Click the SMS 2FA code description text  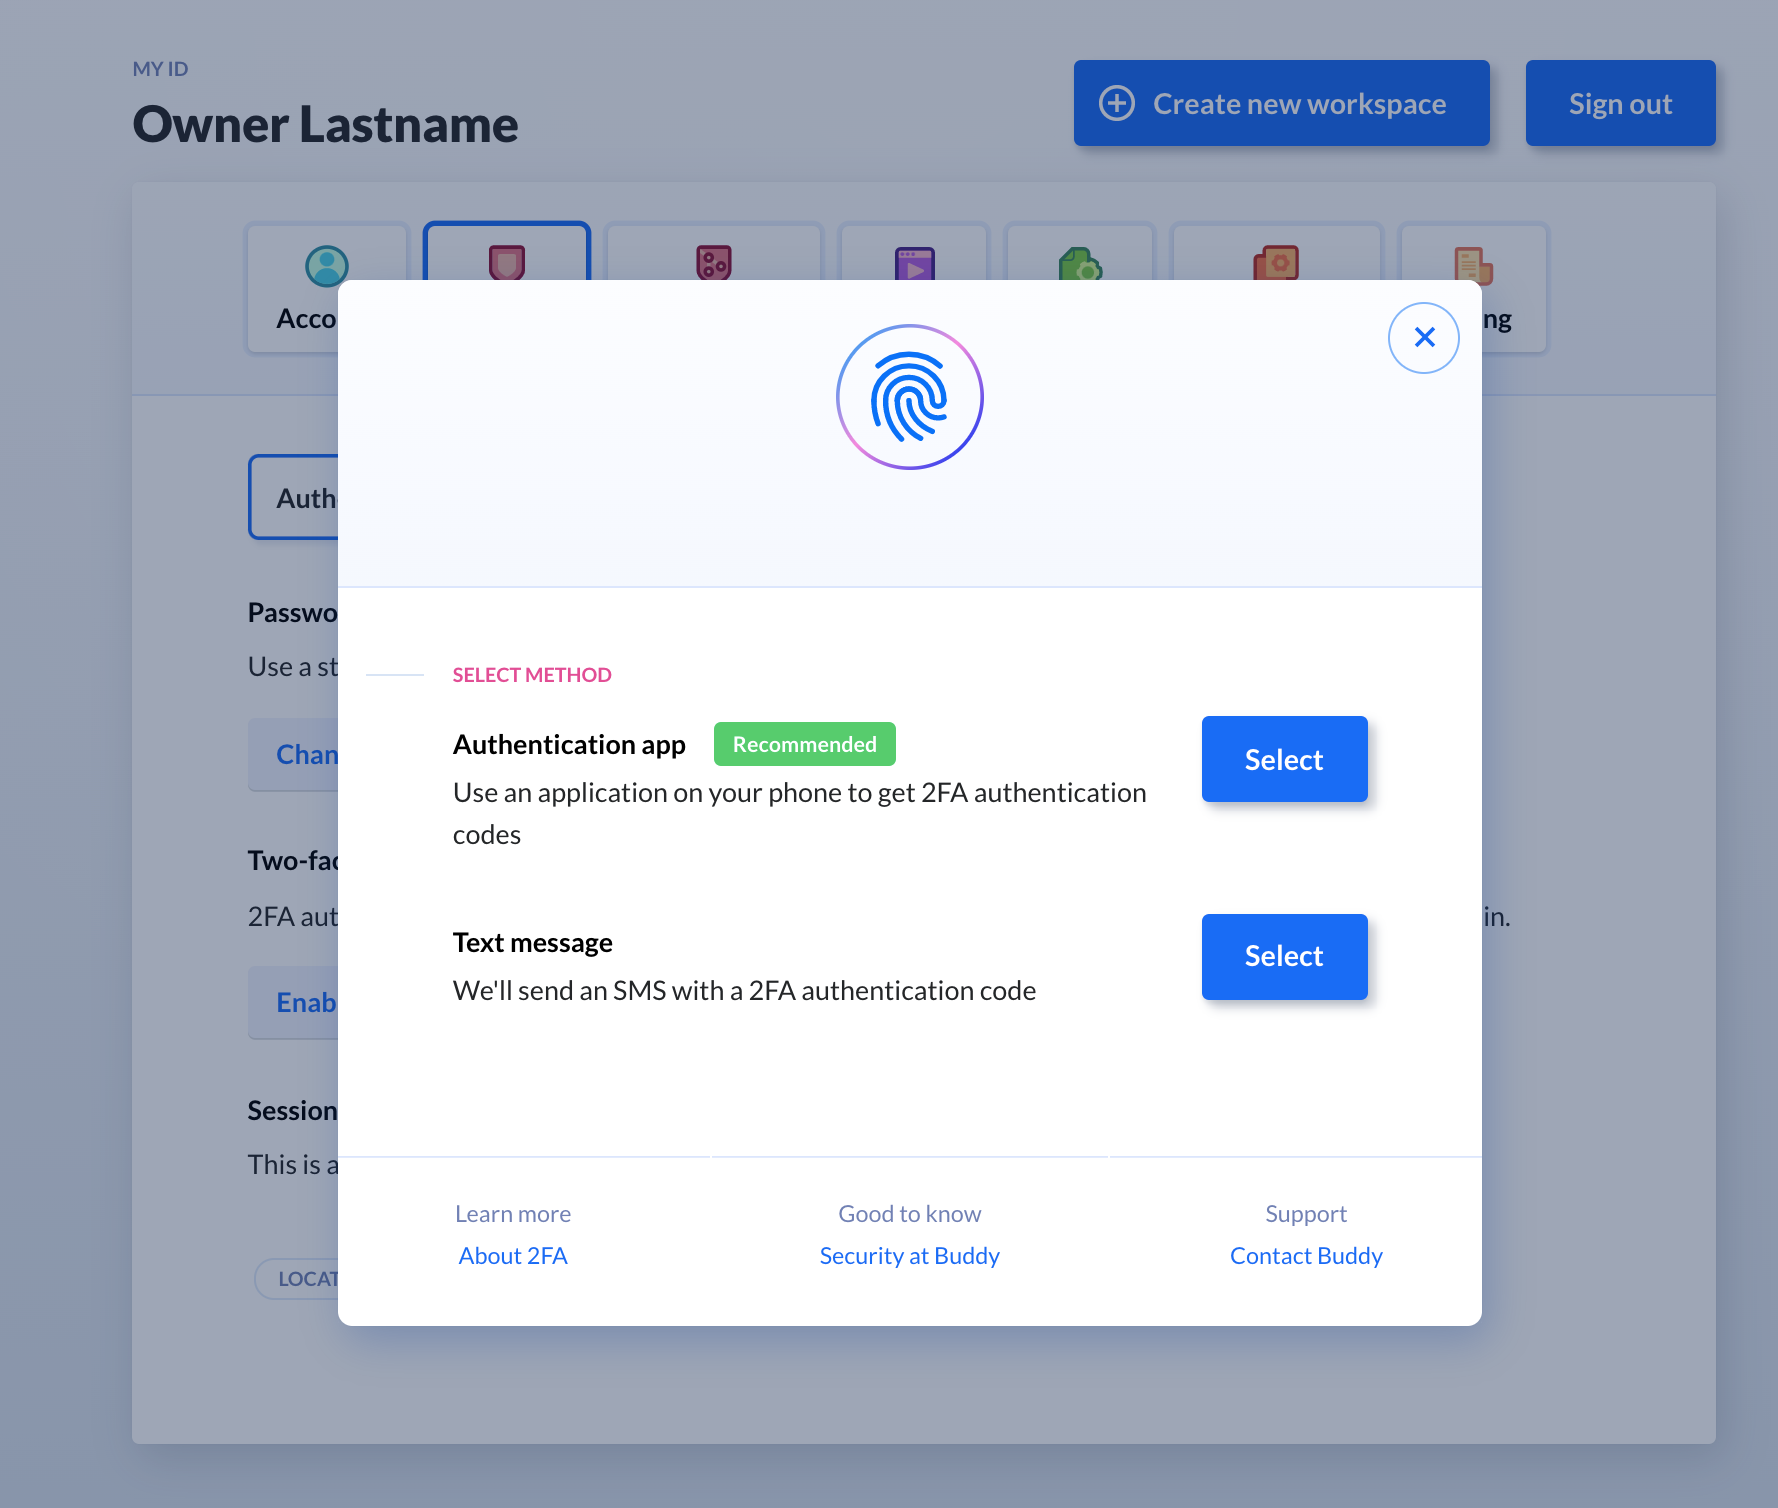(x=744, y=991)
